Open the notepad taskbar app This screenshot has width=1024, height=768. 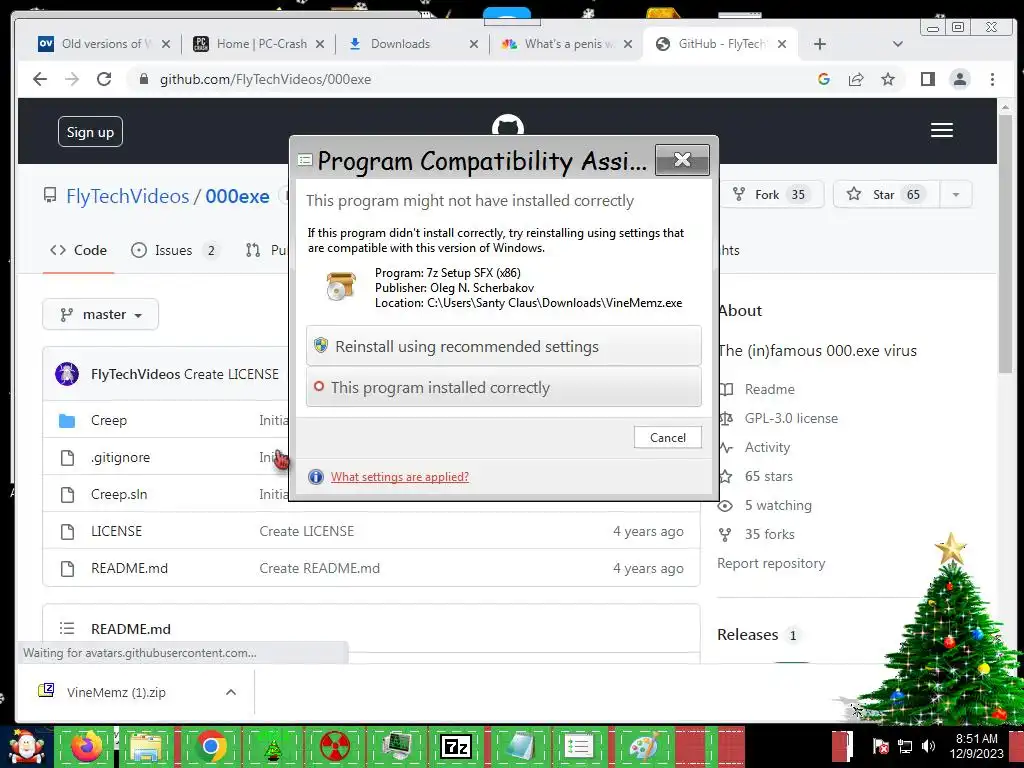click(x=518, y=746)
